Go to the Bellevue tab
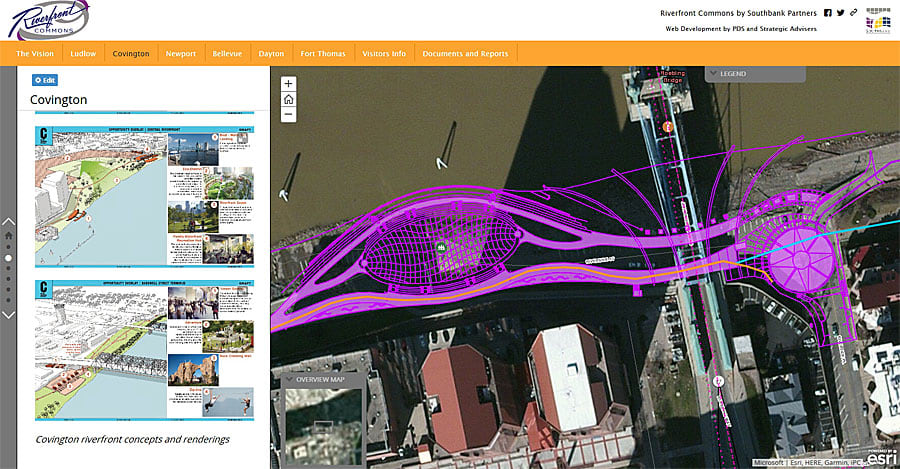Screen dimensions: 900x469 pyautogui.click(x=227, y=53)
